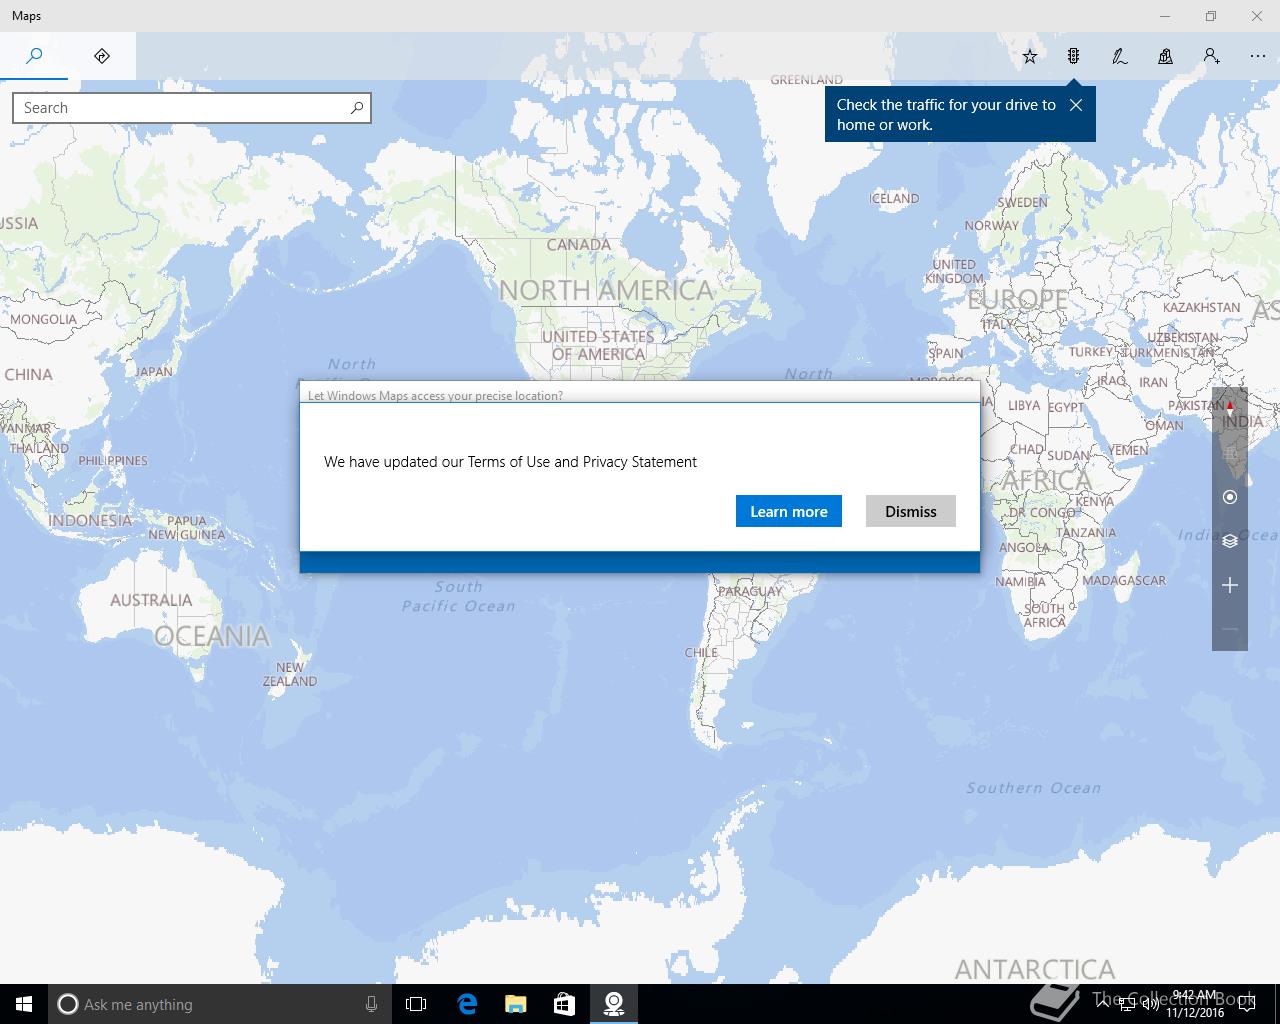Viewport: 1280px width, 1024px height.
Task: Toggle the Traffic light icon
Action: 1074,56
